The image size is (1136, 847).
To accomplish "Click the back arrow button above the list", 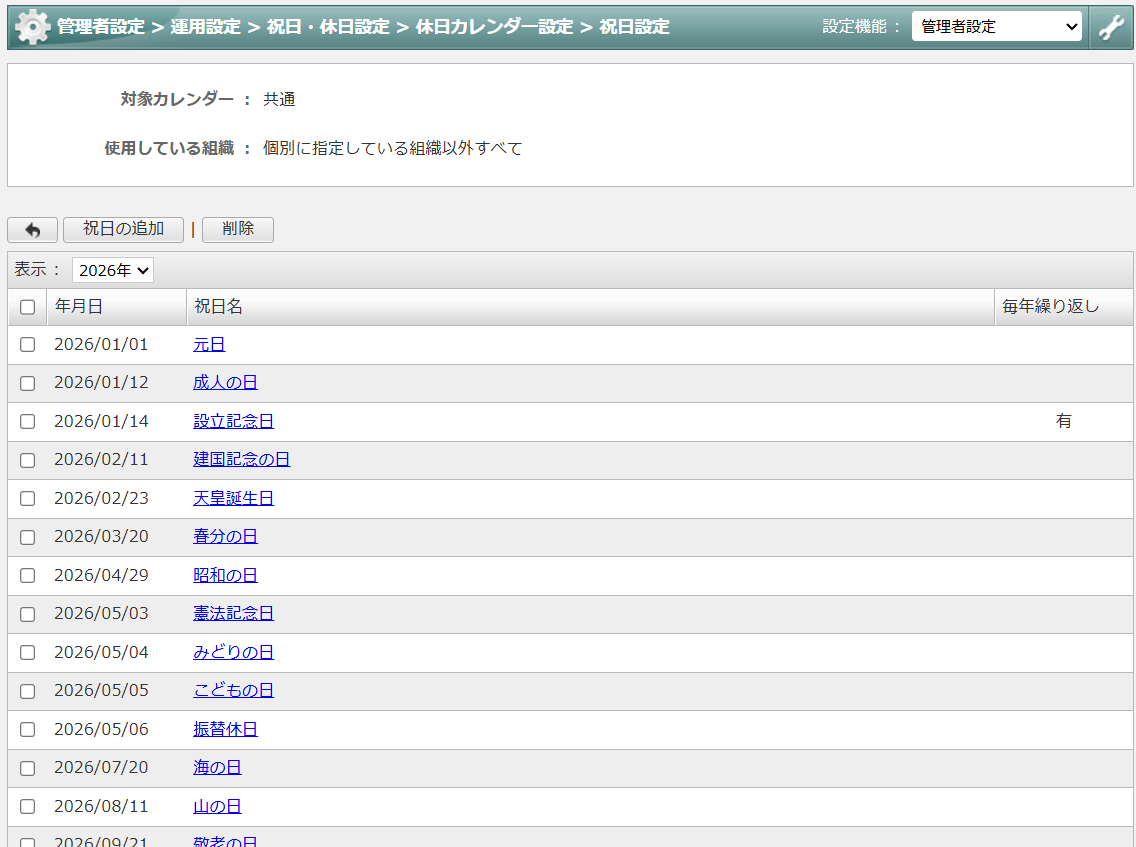I will click(x=32, y=229).
